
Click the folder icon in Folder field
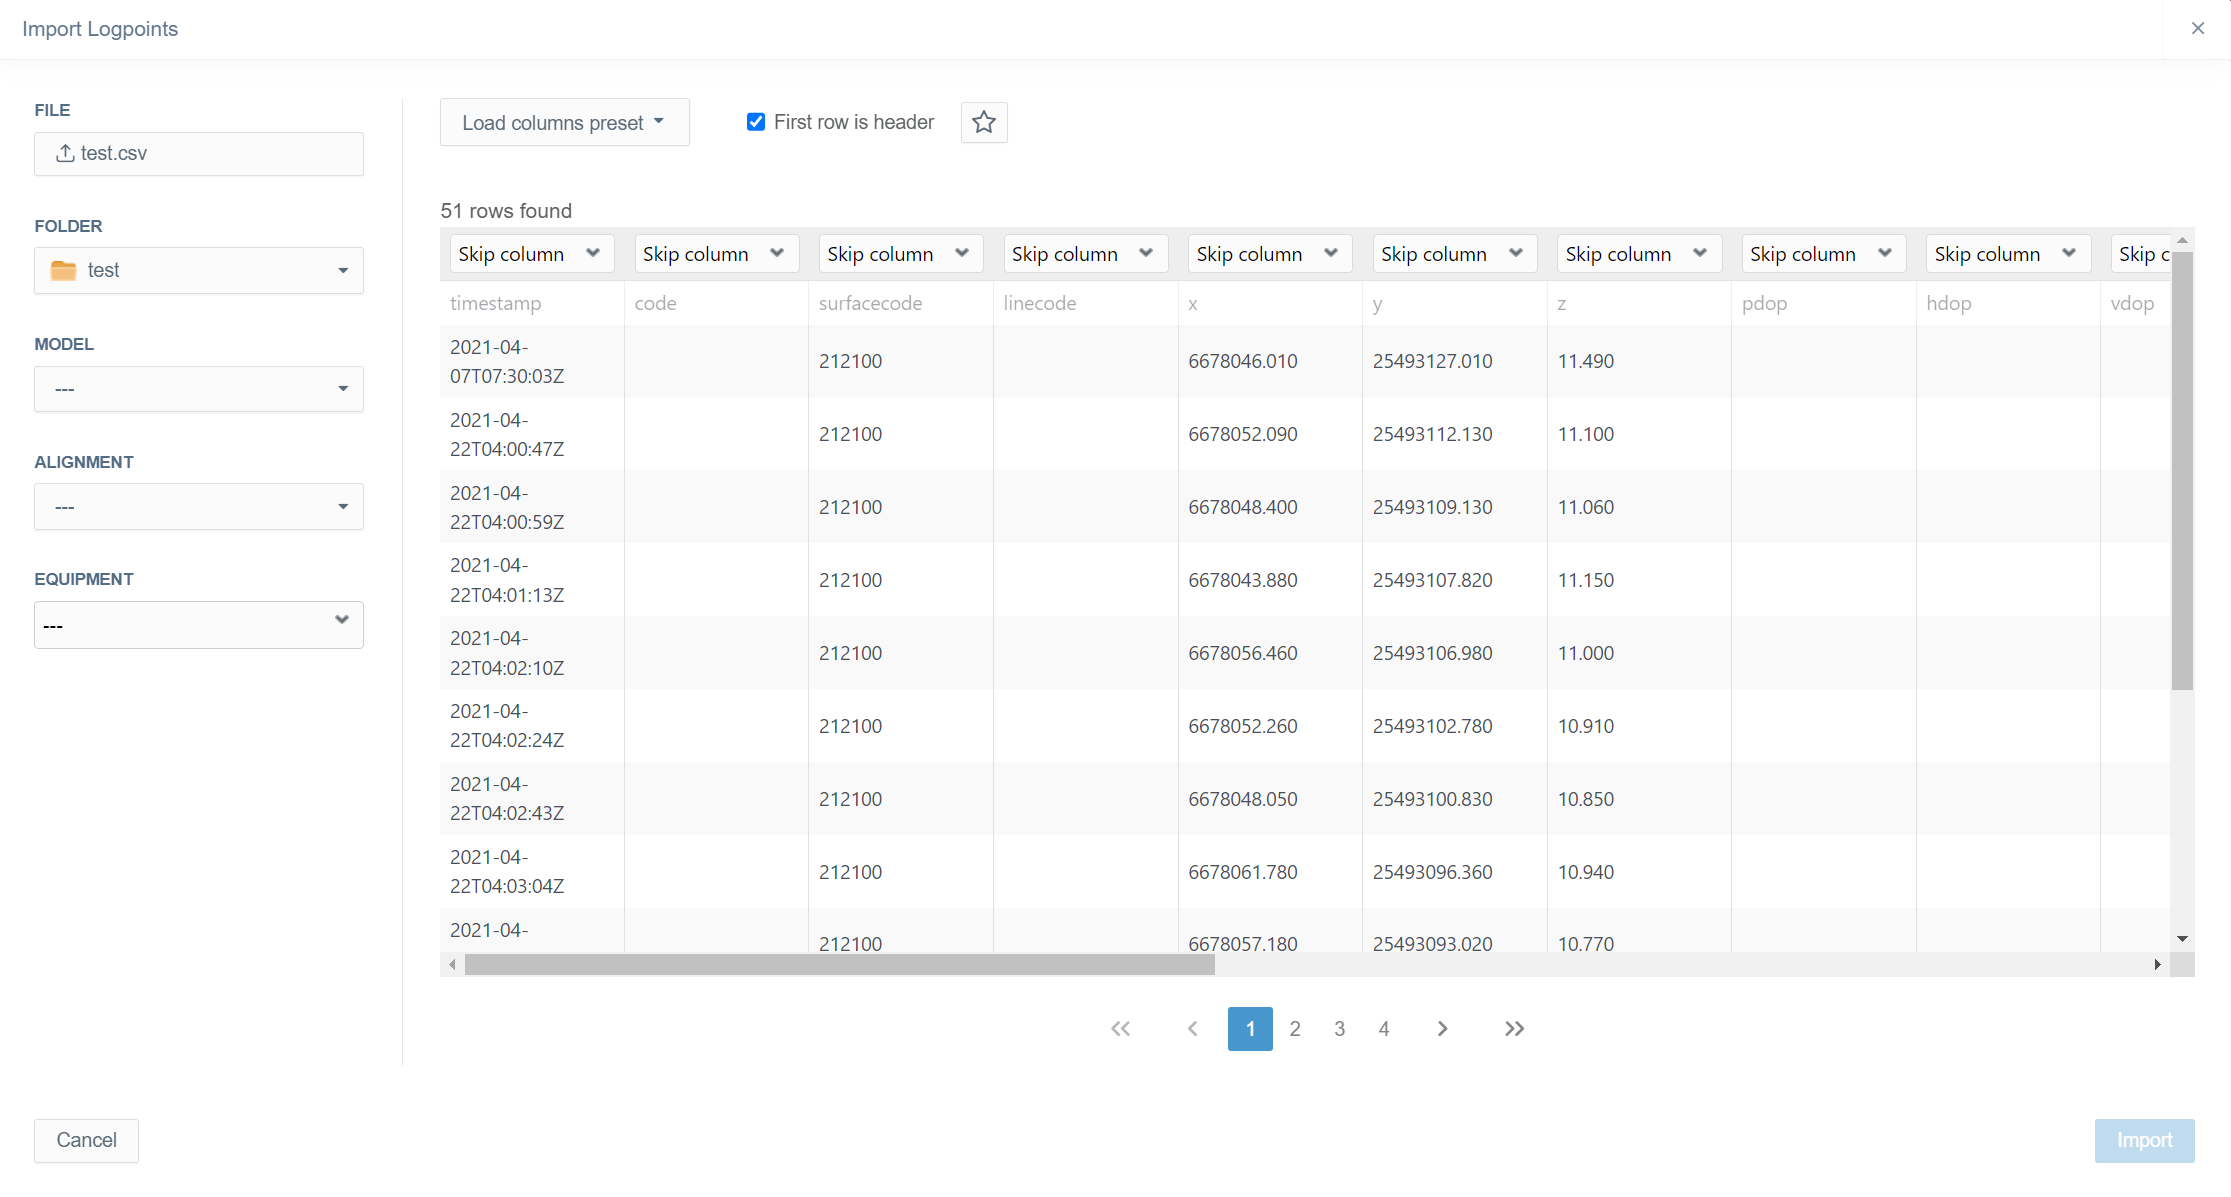coord(64,270)
